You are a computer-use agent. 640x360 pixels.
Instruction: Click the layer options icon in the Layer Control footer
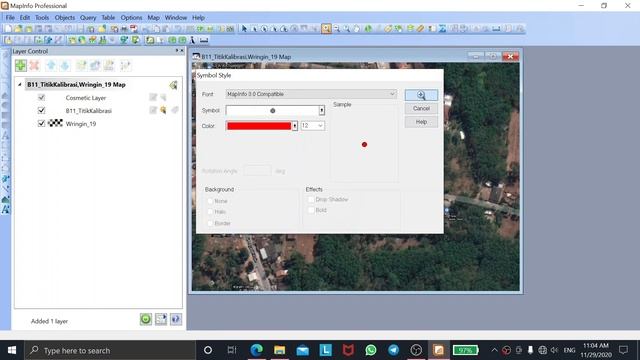161,319
